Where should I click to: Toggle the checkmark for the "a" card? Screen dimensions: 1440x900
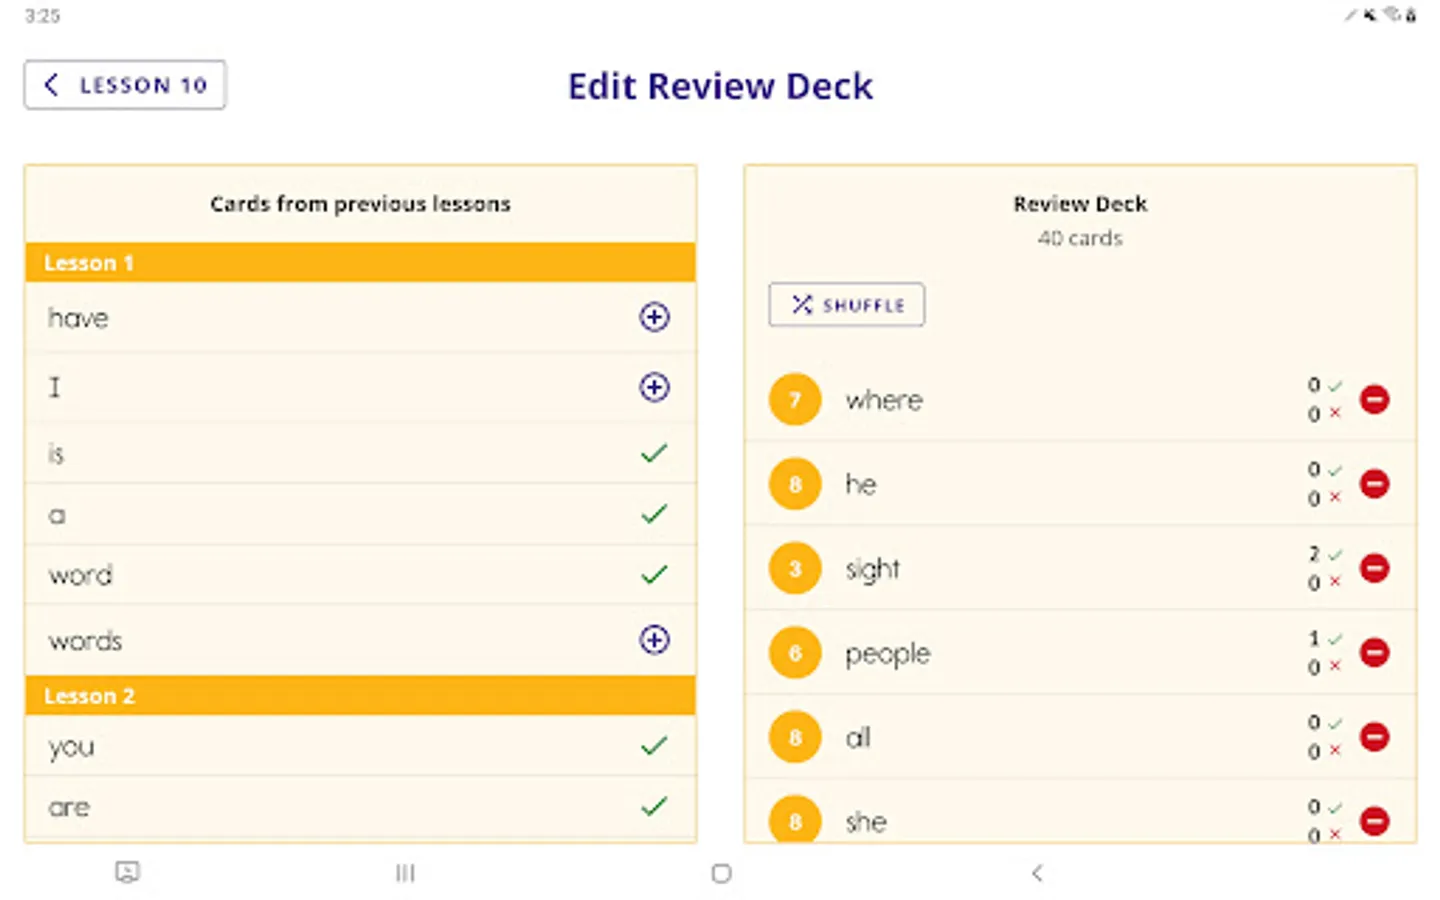click(x=654, y=514)
